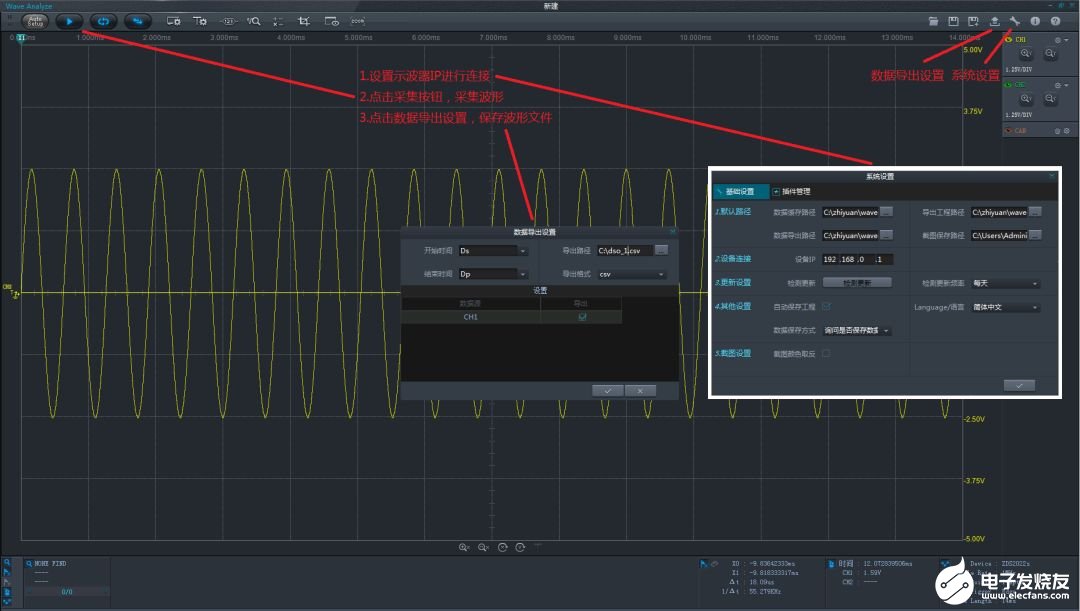Screen dimensions: 1080x611
Task: Browse for data export path in system settings
Action: (x=886, y=236)
